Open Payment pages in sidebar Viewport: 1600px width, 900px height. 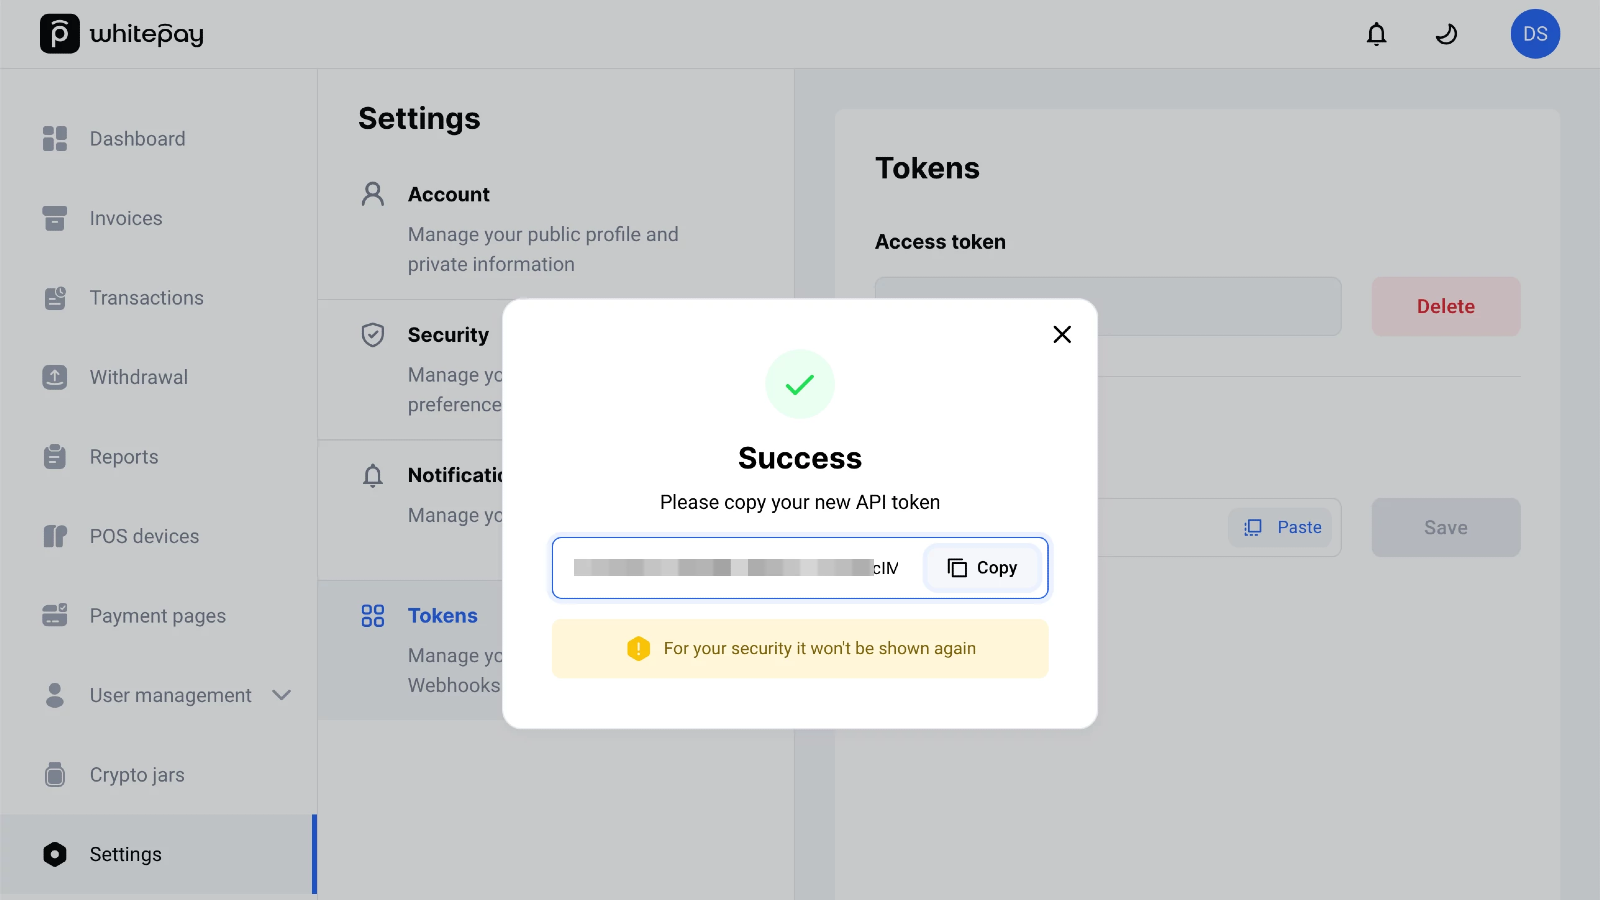point(157,616)
